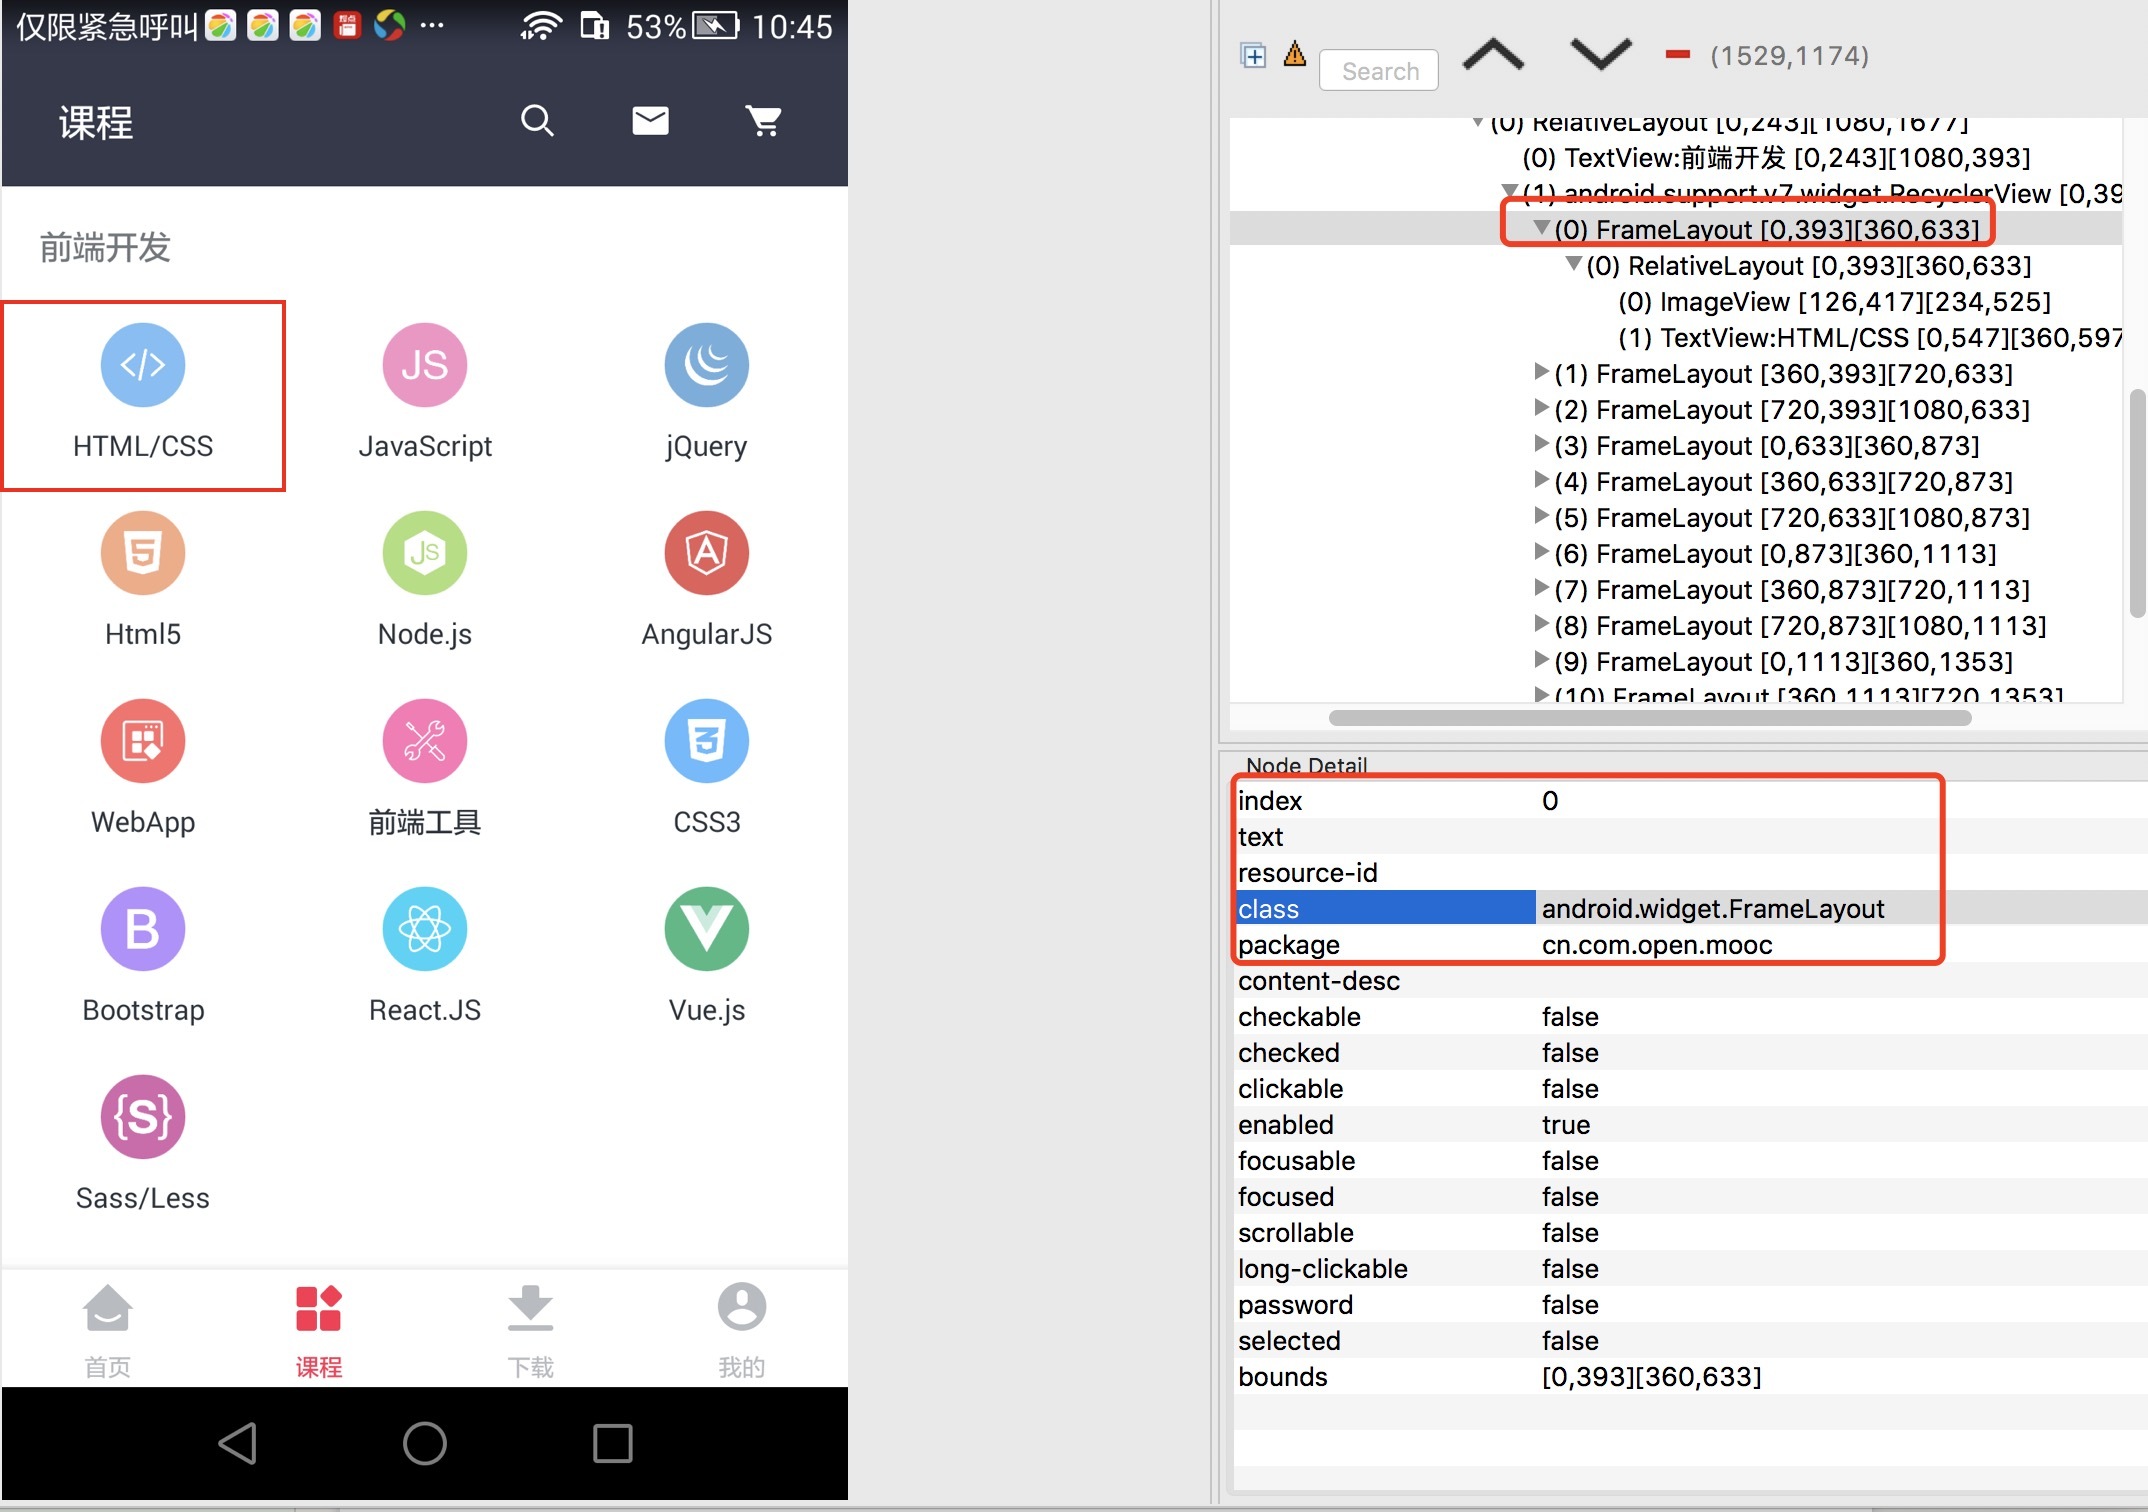
Task: Select the enabled property row
Action: (1690, 1124)
